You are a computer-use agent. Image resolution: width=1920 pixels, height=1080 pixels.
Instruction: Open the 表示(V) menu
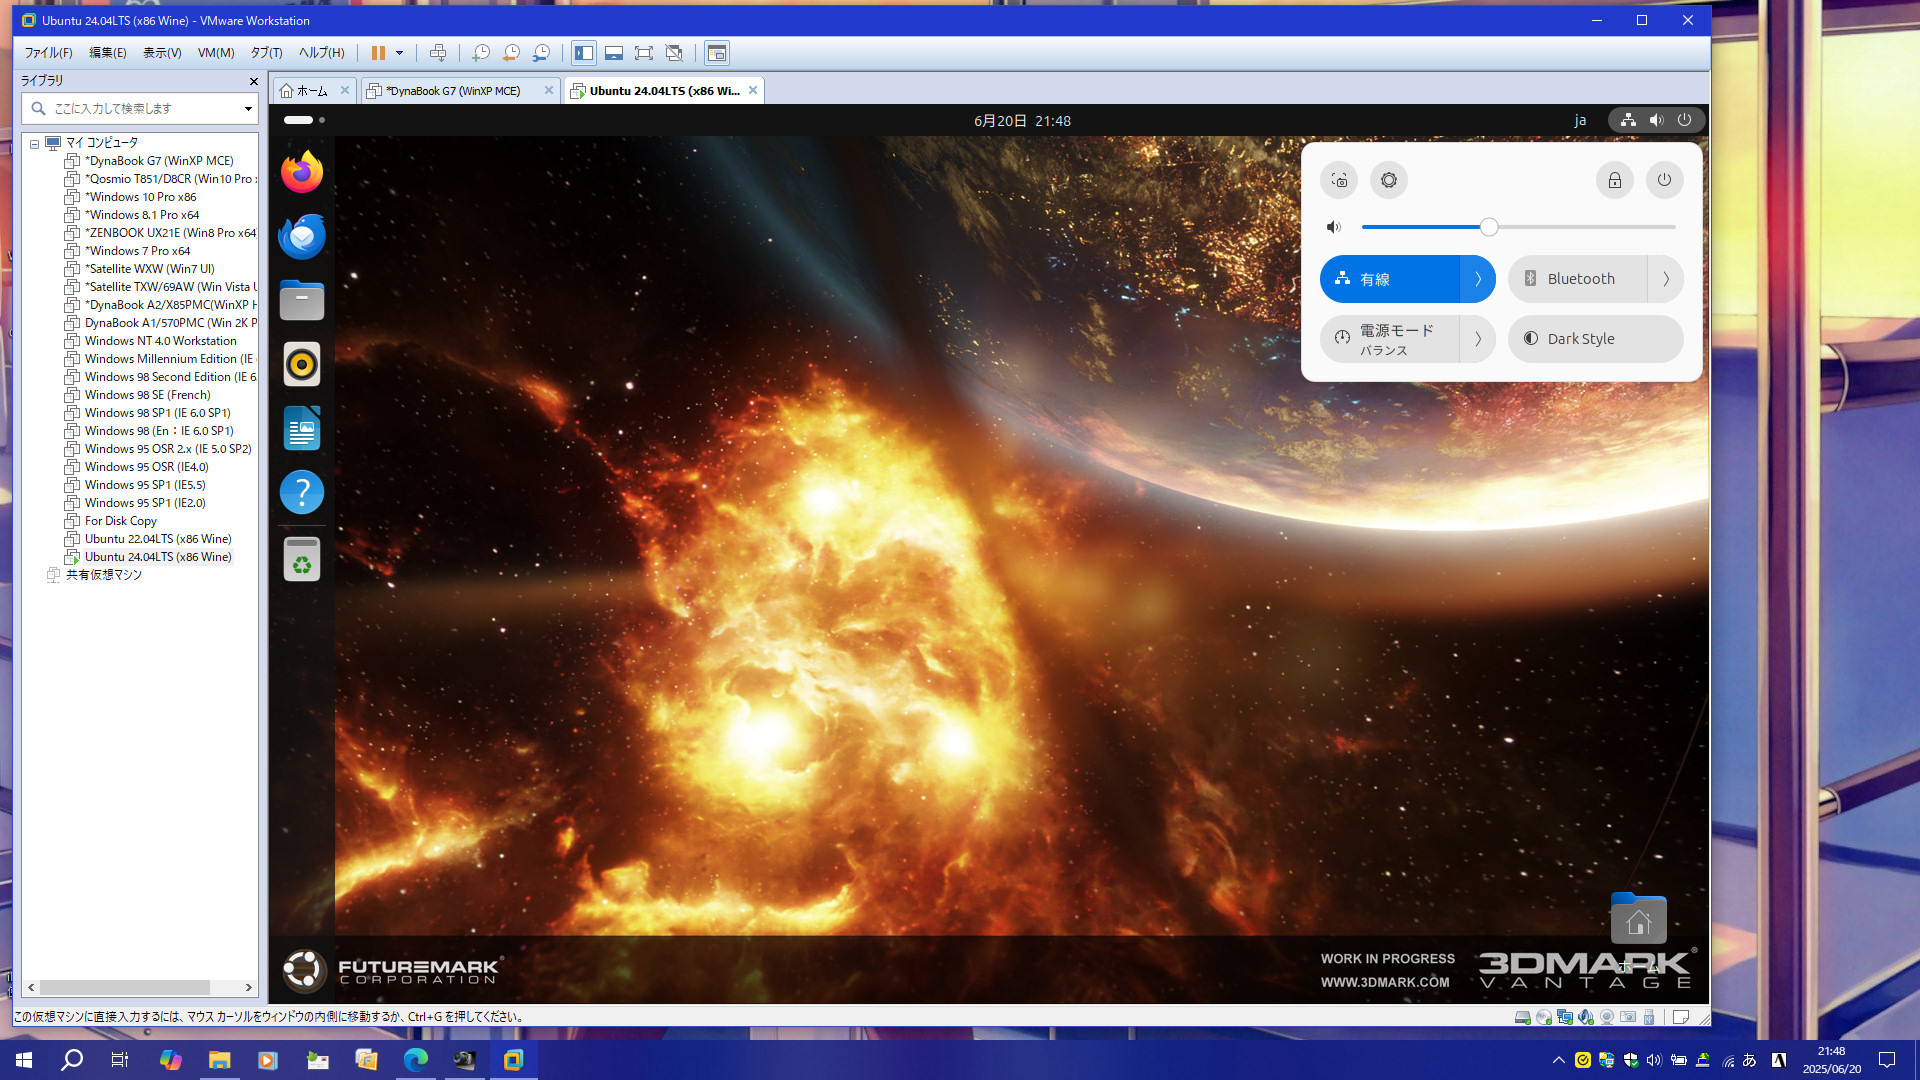tap(161, 53)
